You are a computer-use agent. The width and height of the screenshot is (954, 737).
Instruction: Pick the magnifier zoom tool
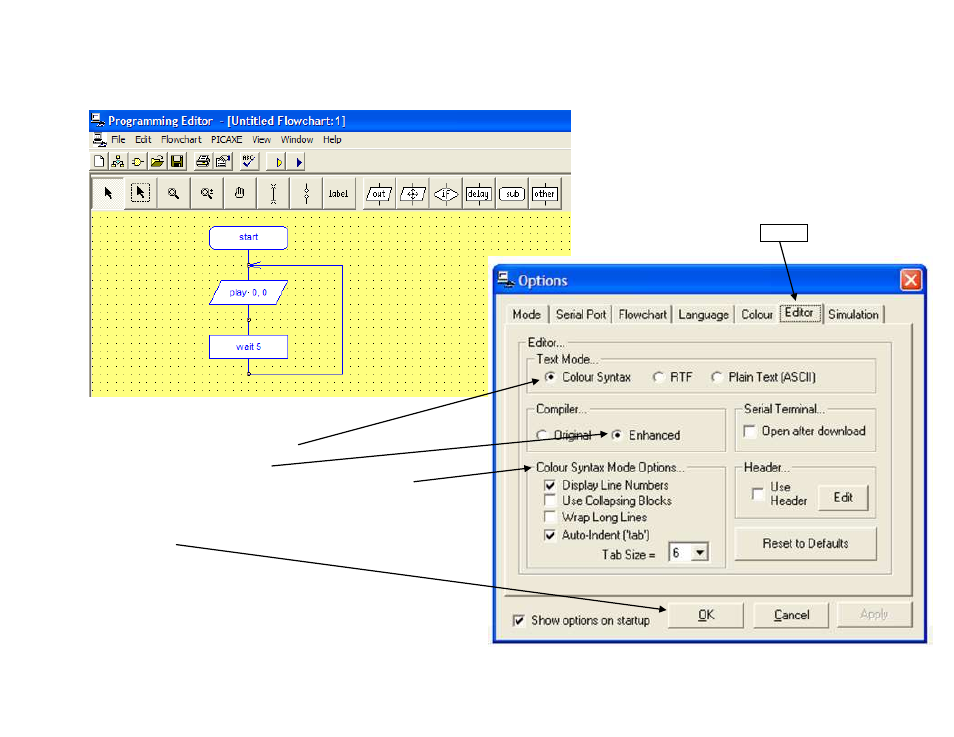[x=173, y=194]
